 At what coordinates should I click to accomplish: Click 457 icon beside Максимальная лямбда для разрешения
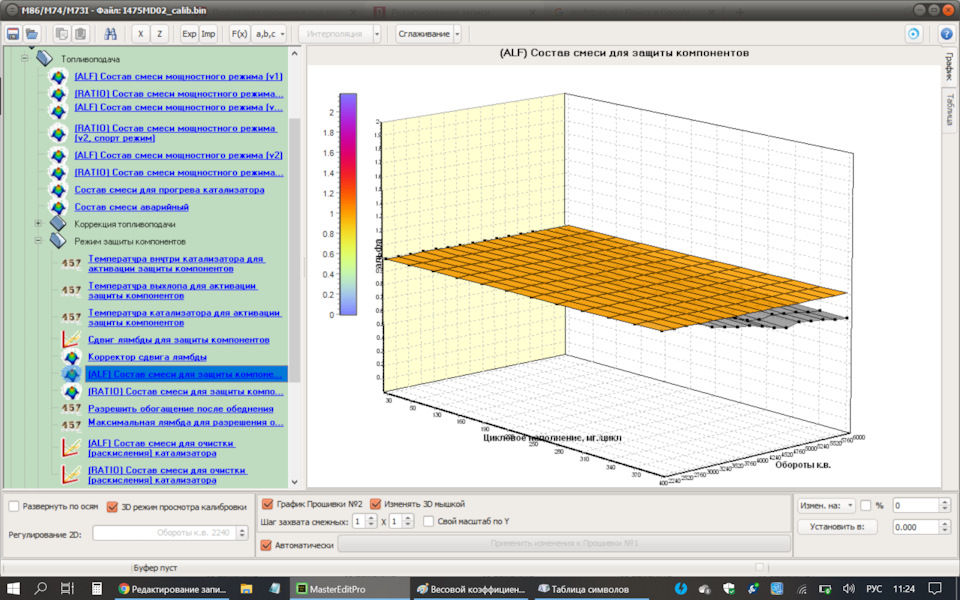pos(71,424)
